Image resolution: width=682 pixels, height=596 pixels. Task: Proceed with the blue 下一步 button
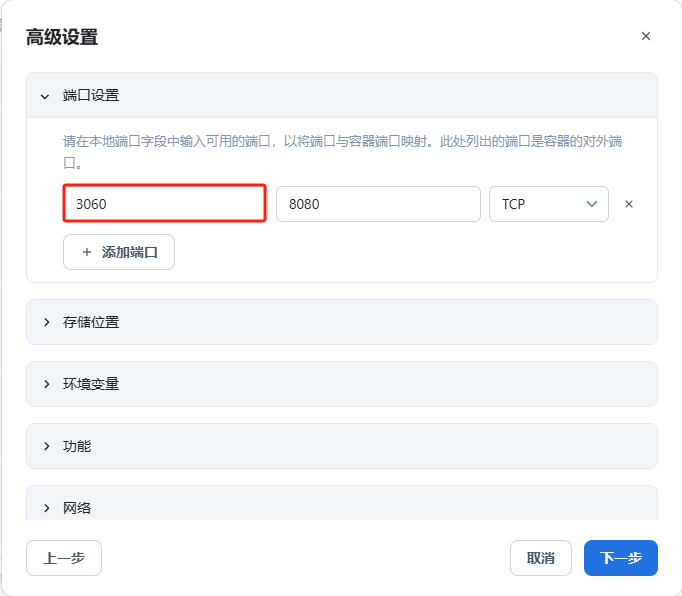621,558
